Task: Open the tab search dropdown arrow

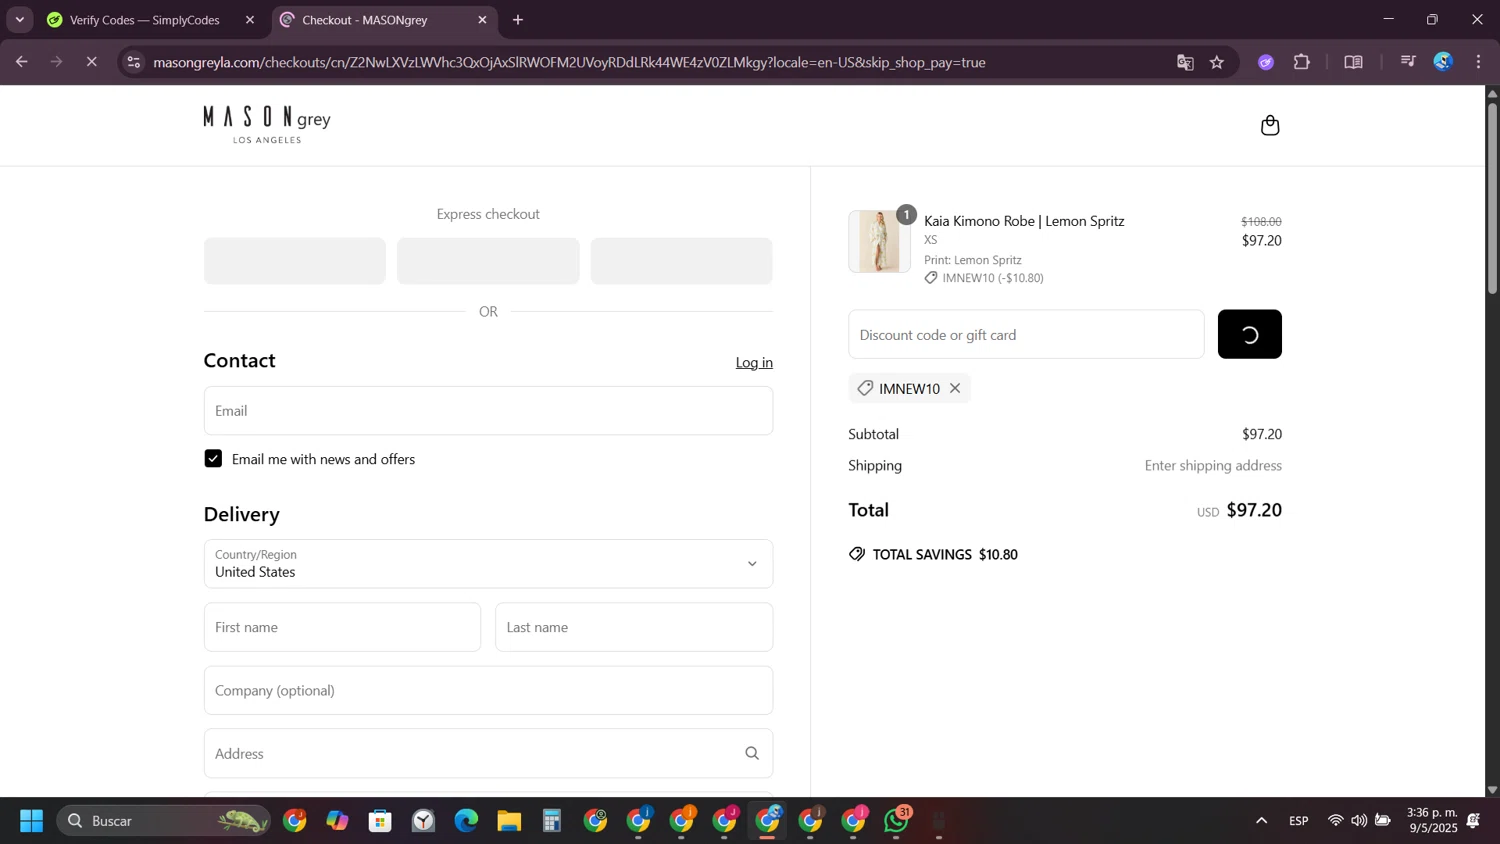Action: click(19, 20)
